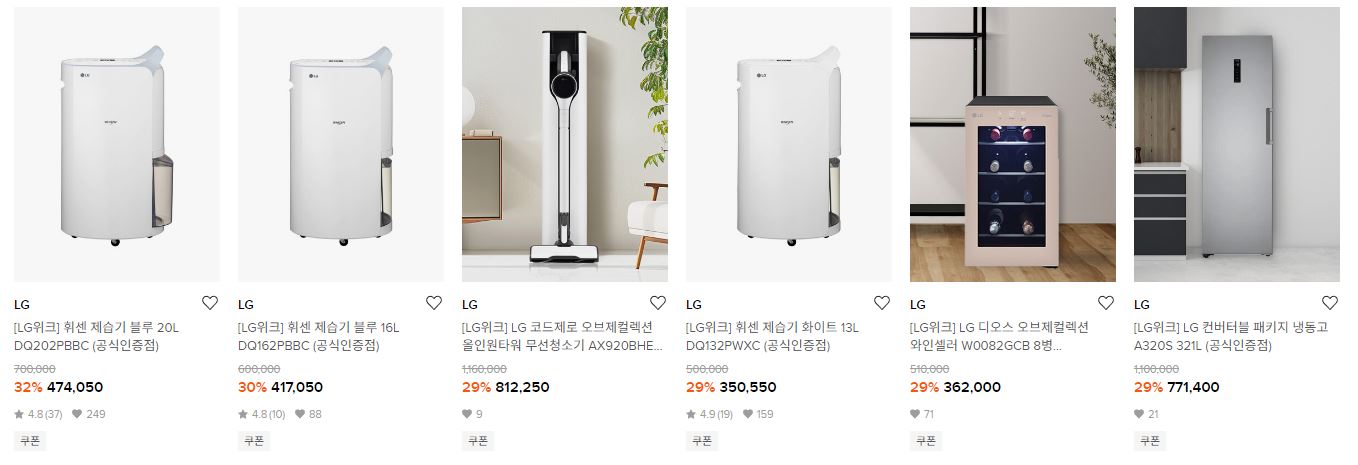Viewport: 1358px width, 465px height.
Task: Click the star rating 4.9(19)
Action: [710, 414]
